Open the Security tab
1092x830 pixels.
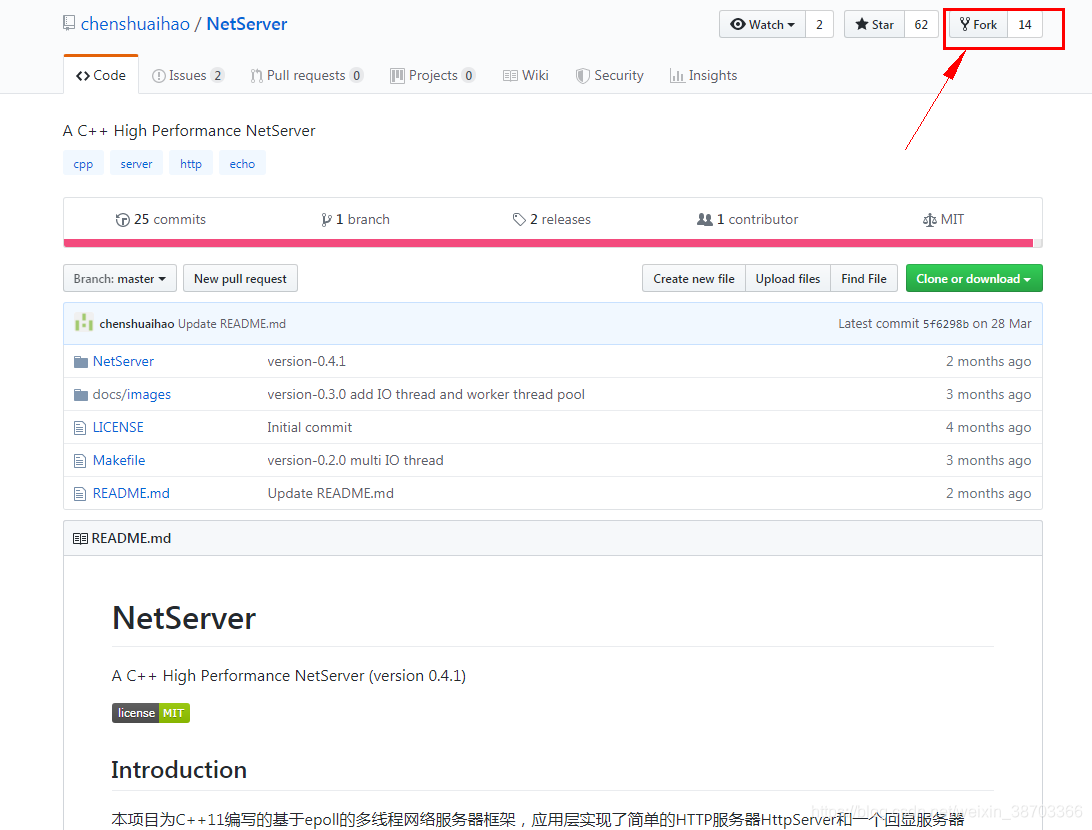click(x=609, y=75)
